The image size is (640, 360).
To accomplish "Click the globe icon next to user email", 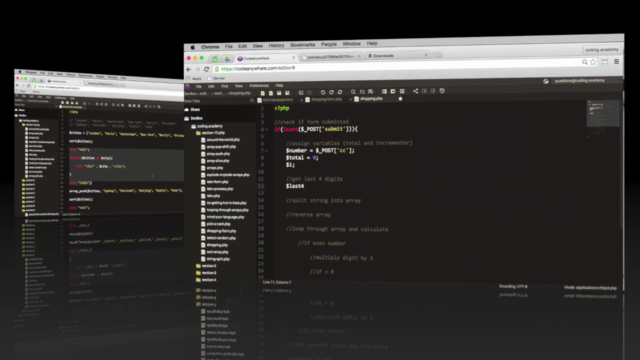I will click(x=546, y=81).
